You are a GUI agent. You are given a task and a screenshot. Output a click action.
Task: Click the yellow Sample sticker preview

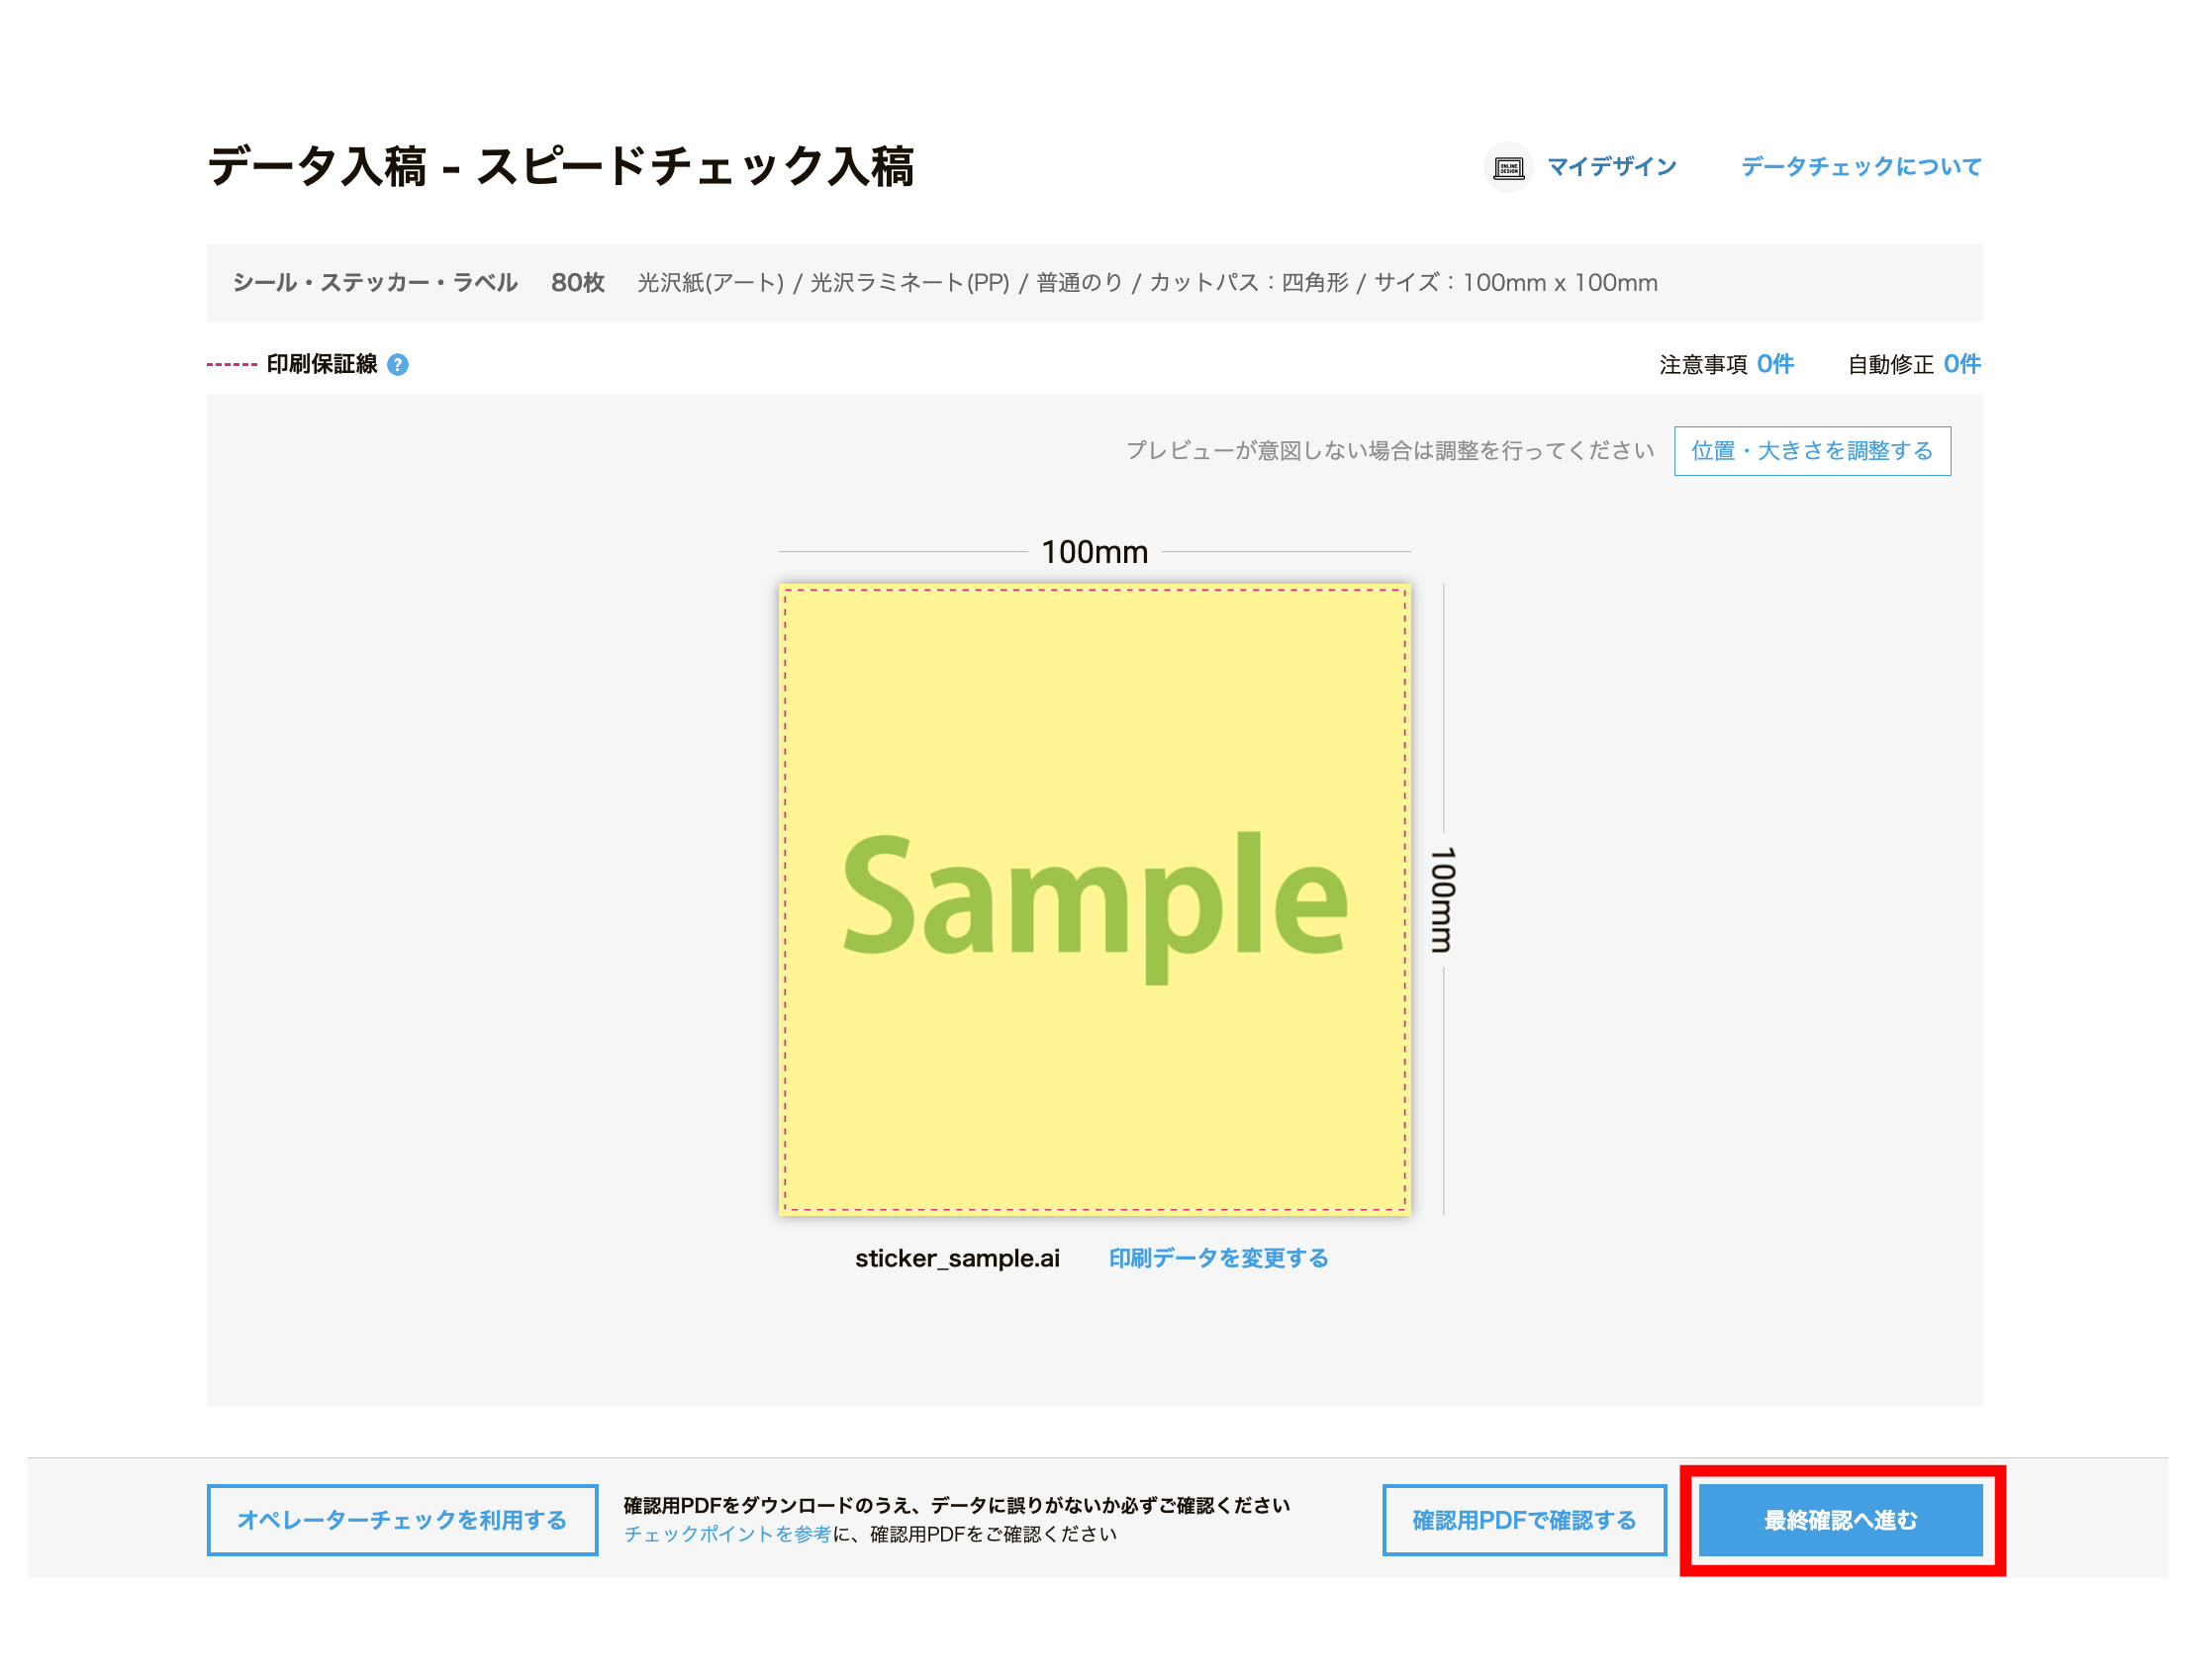point(1096,900)
